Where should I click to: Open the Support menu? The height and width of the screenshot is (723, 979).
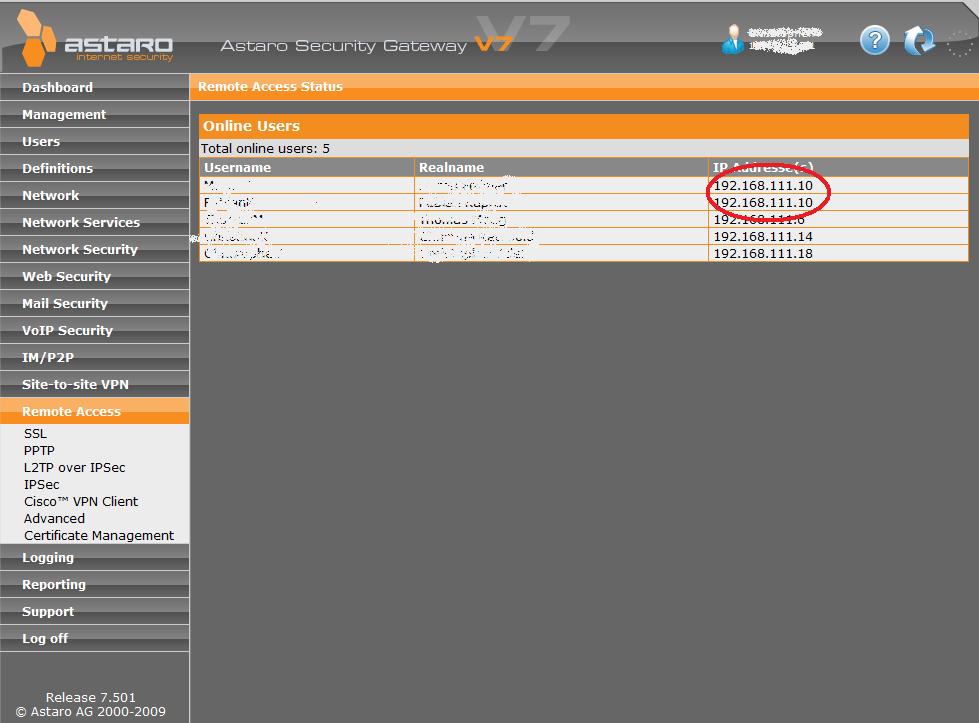coord(94,611)
